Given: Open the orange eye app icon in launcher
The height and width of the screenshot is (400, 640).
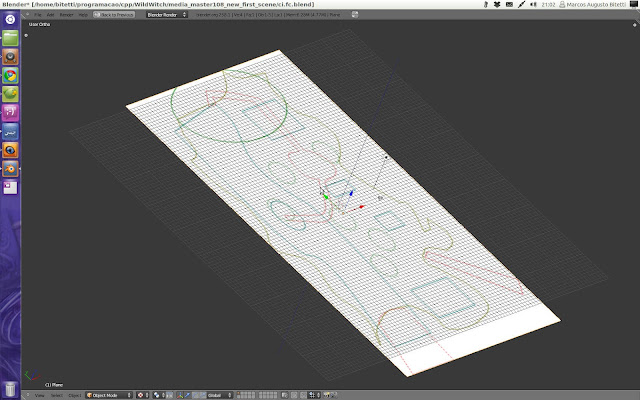Looking at the screenshot, I should pyautogui.click(x=10, y=150).
